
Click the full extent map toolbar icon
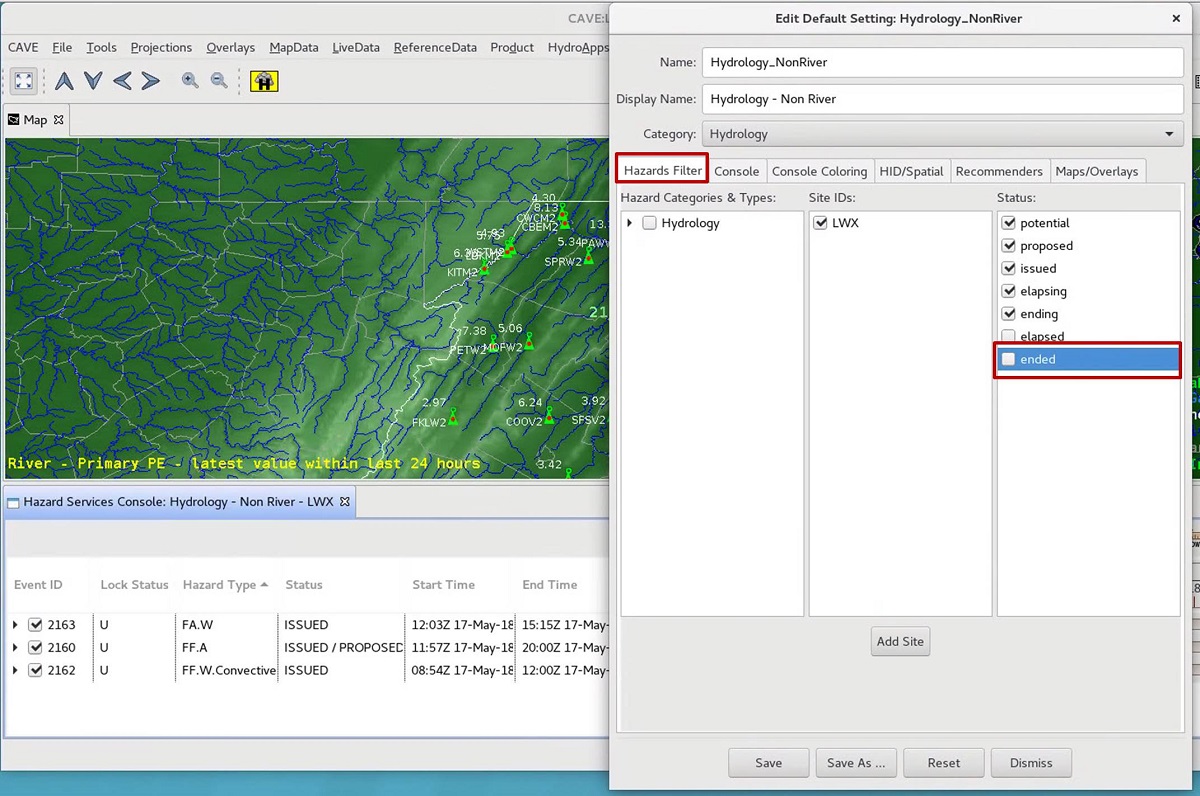(24, 81)
